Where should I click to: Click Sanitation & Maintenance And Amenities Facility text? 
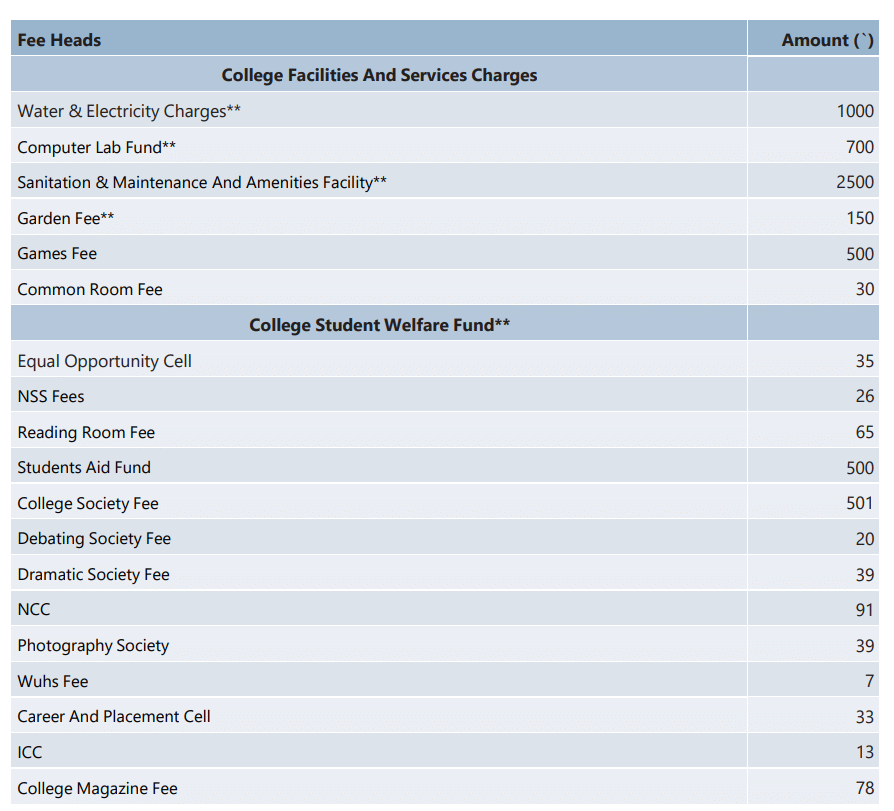click(202, 182)
